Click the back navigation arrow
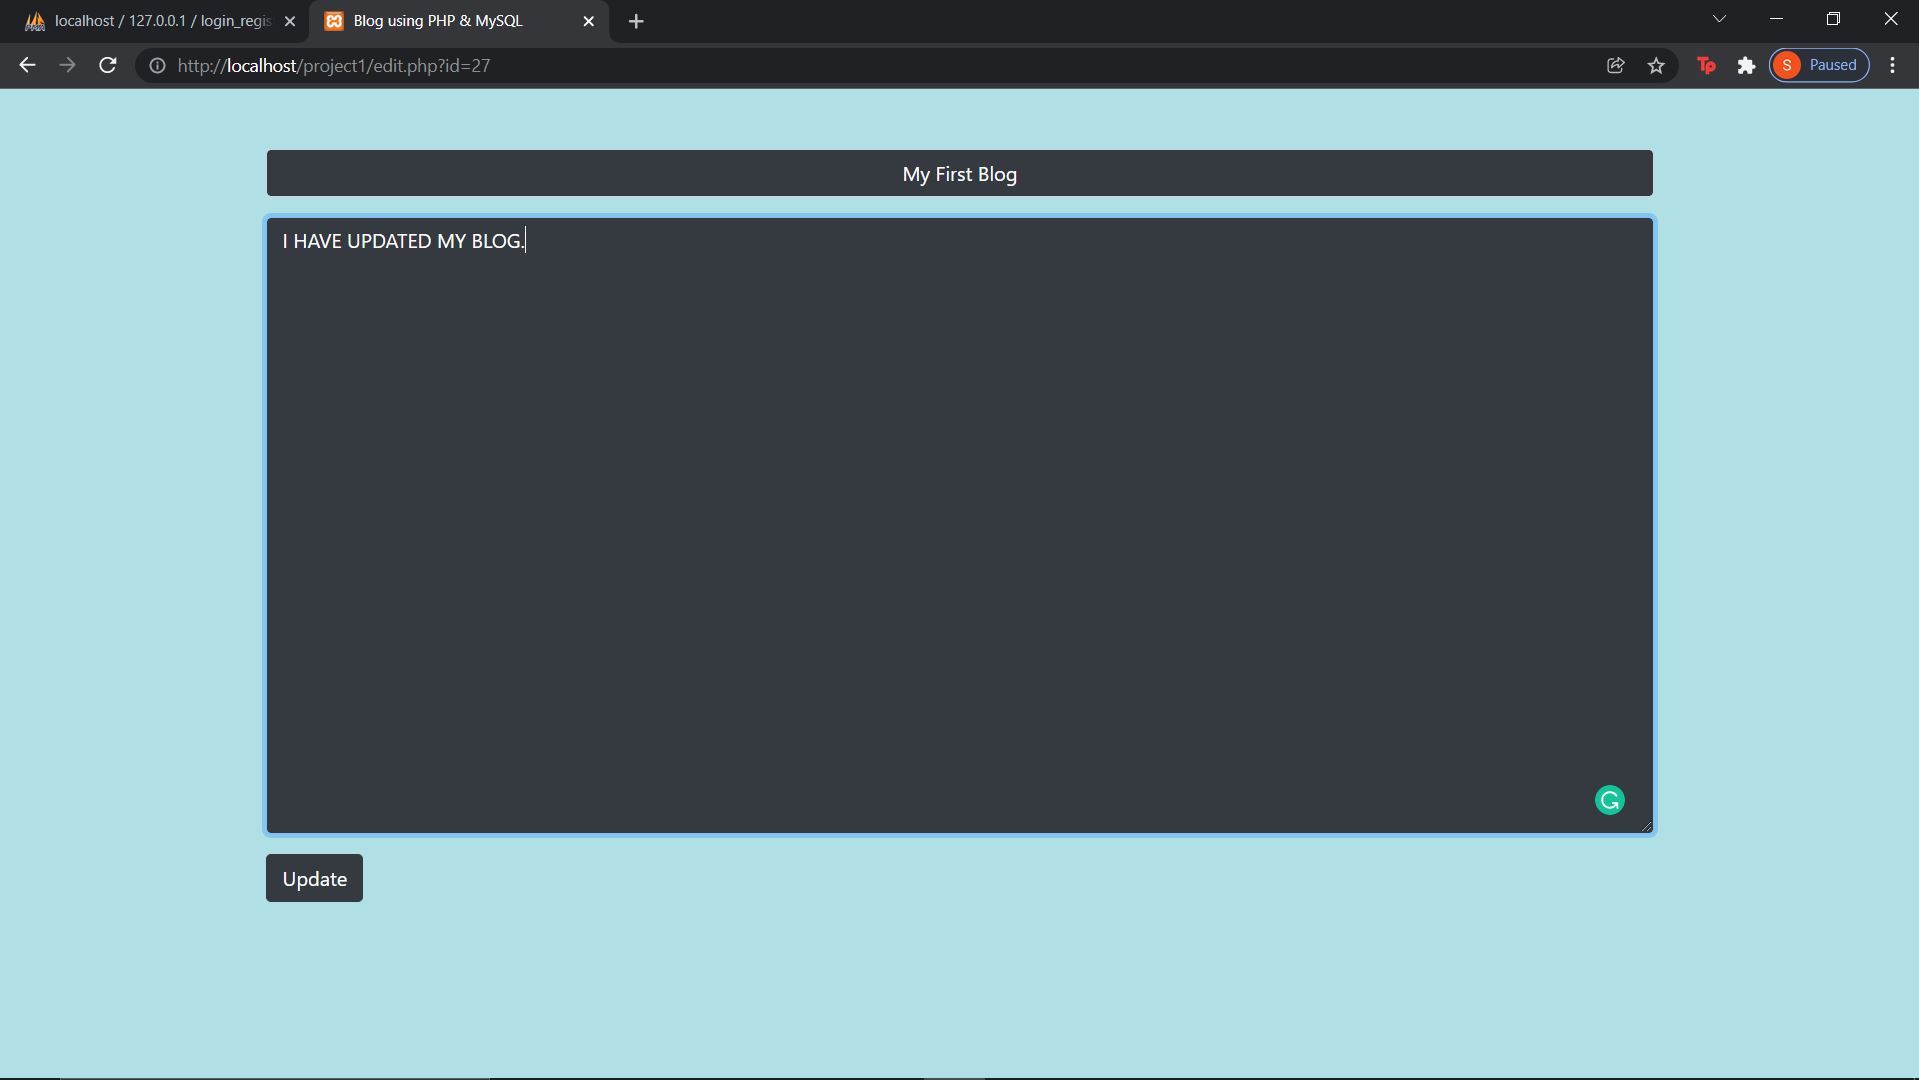Viewport: 1919px width, 1080px height. click(26, 65)
